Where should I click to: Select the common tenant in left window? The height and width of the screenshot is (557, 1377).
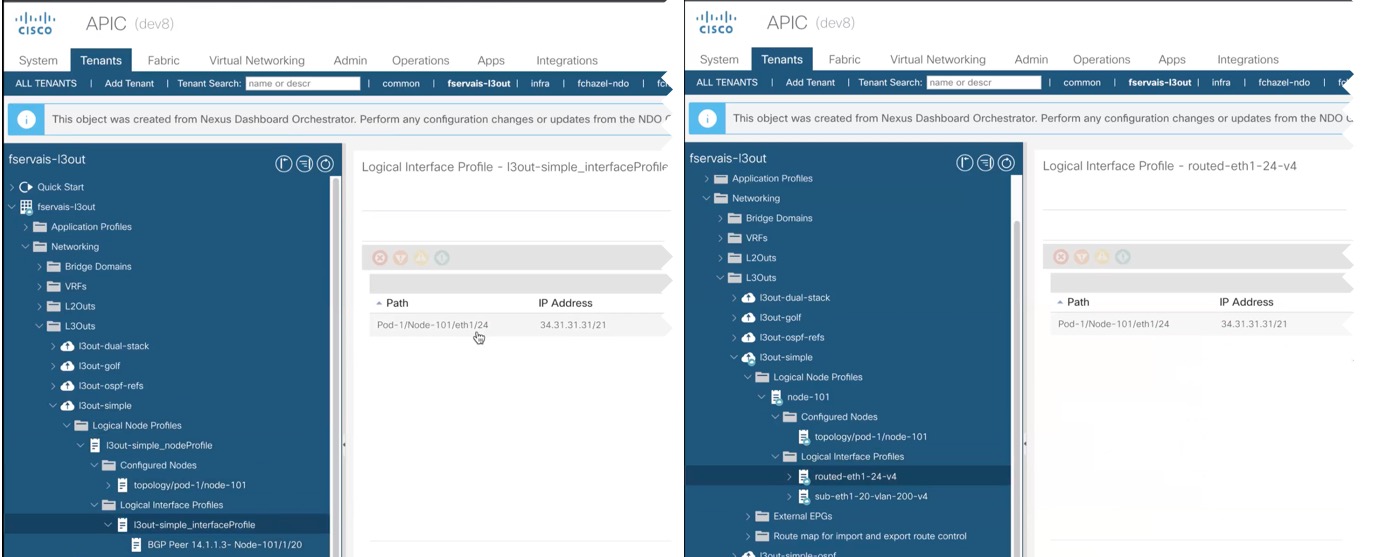401,84
